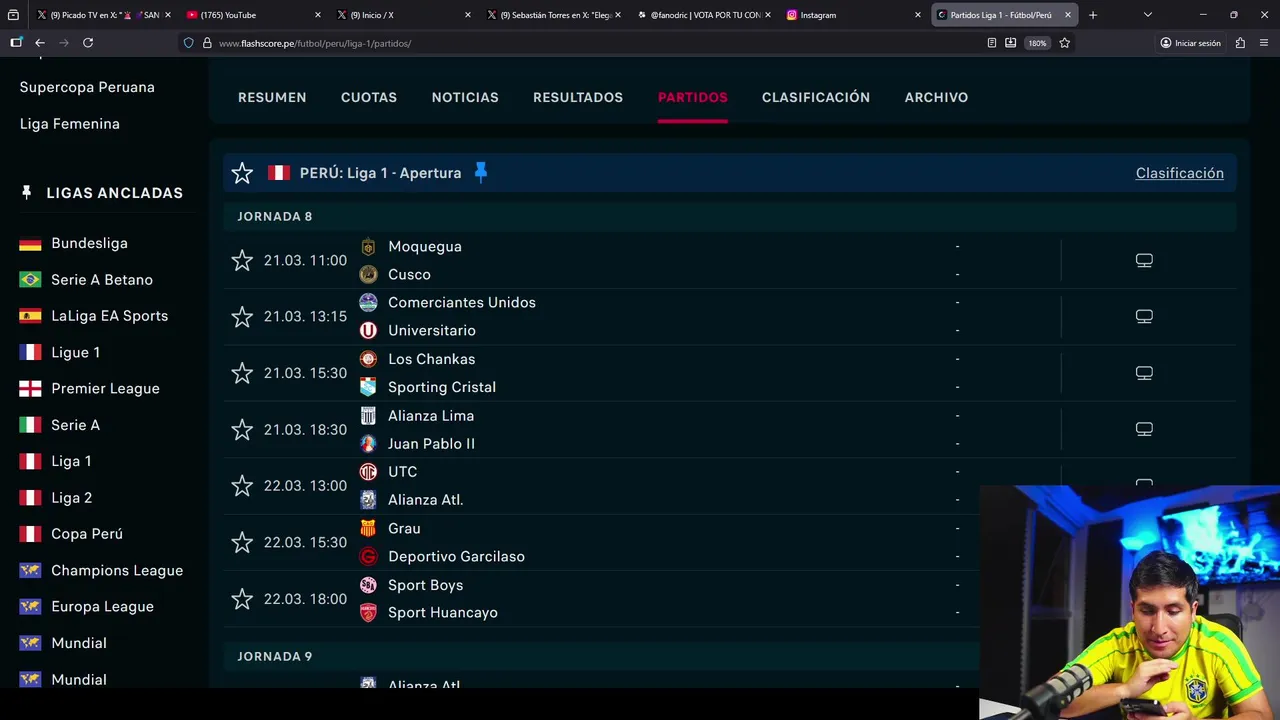Switch to the RESULTADOS tab
This screenshot has width=1280, height=720.
pos(578,97)
